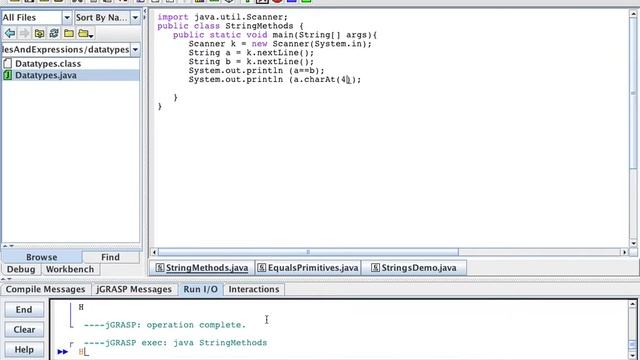Click the Run I/O scroll up arrow
The height and width of the screenshot is (360, 640).
point(632,304)
